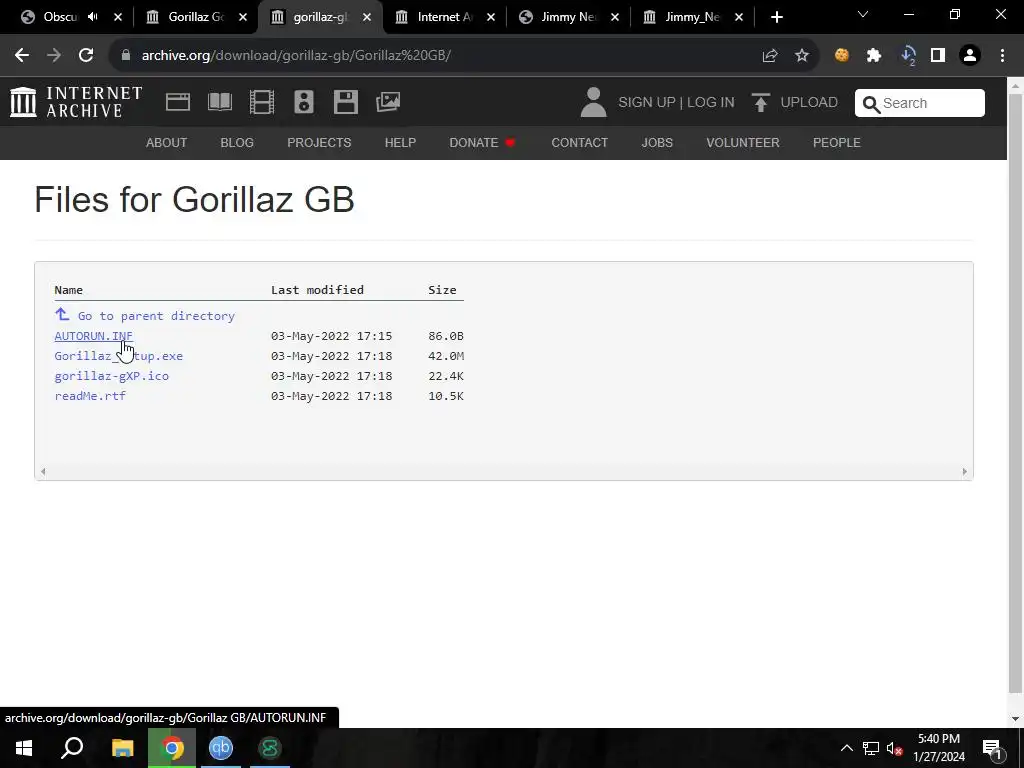Open the PEOPLE menu item

click(x=837, y=142)
